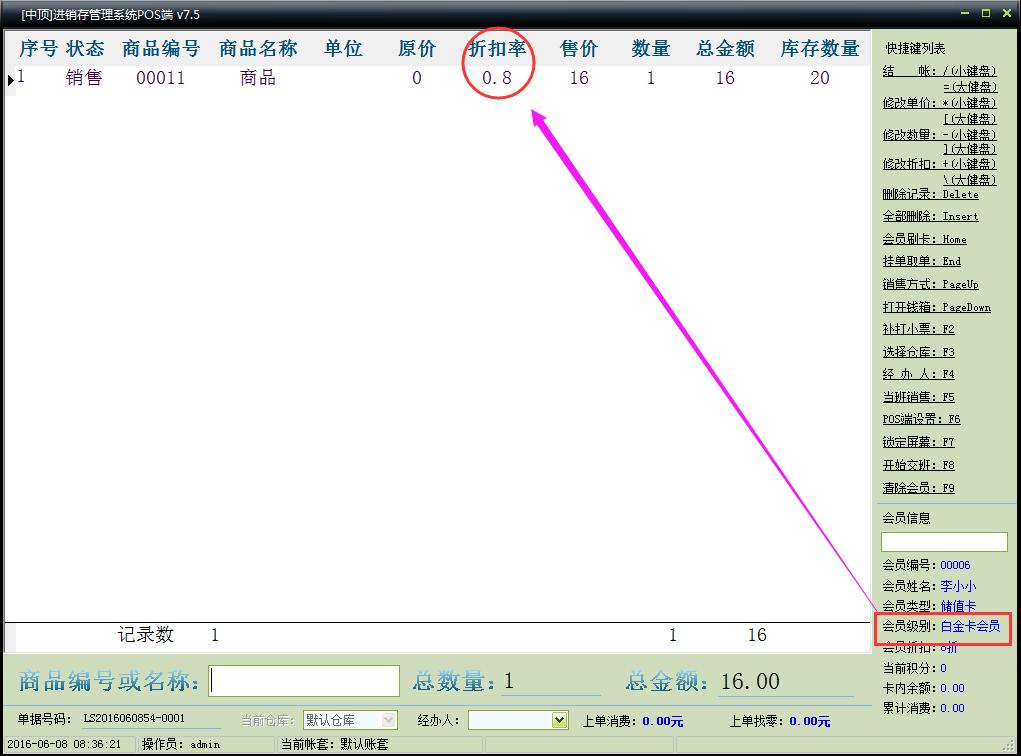Viewport: 1021px width, 756px height.
Task: Click the 商品 name cell in row 1
Action: pyautogui.click(x=258, y=78)
